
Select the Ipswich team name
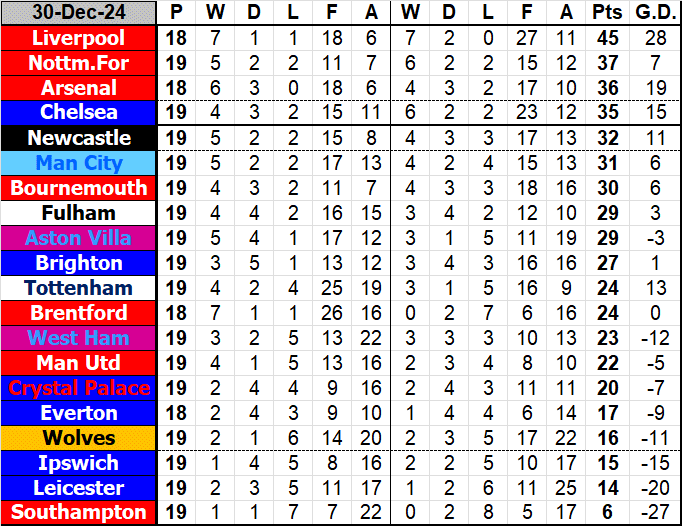(x=79, y=463)
